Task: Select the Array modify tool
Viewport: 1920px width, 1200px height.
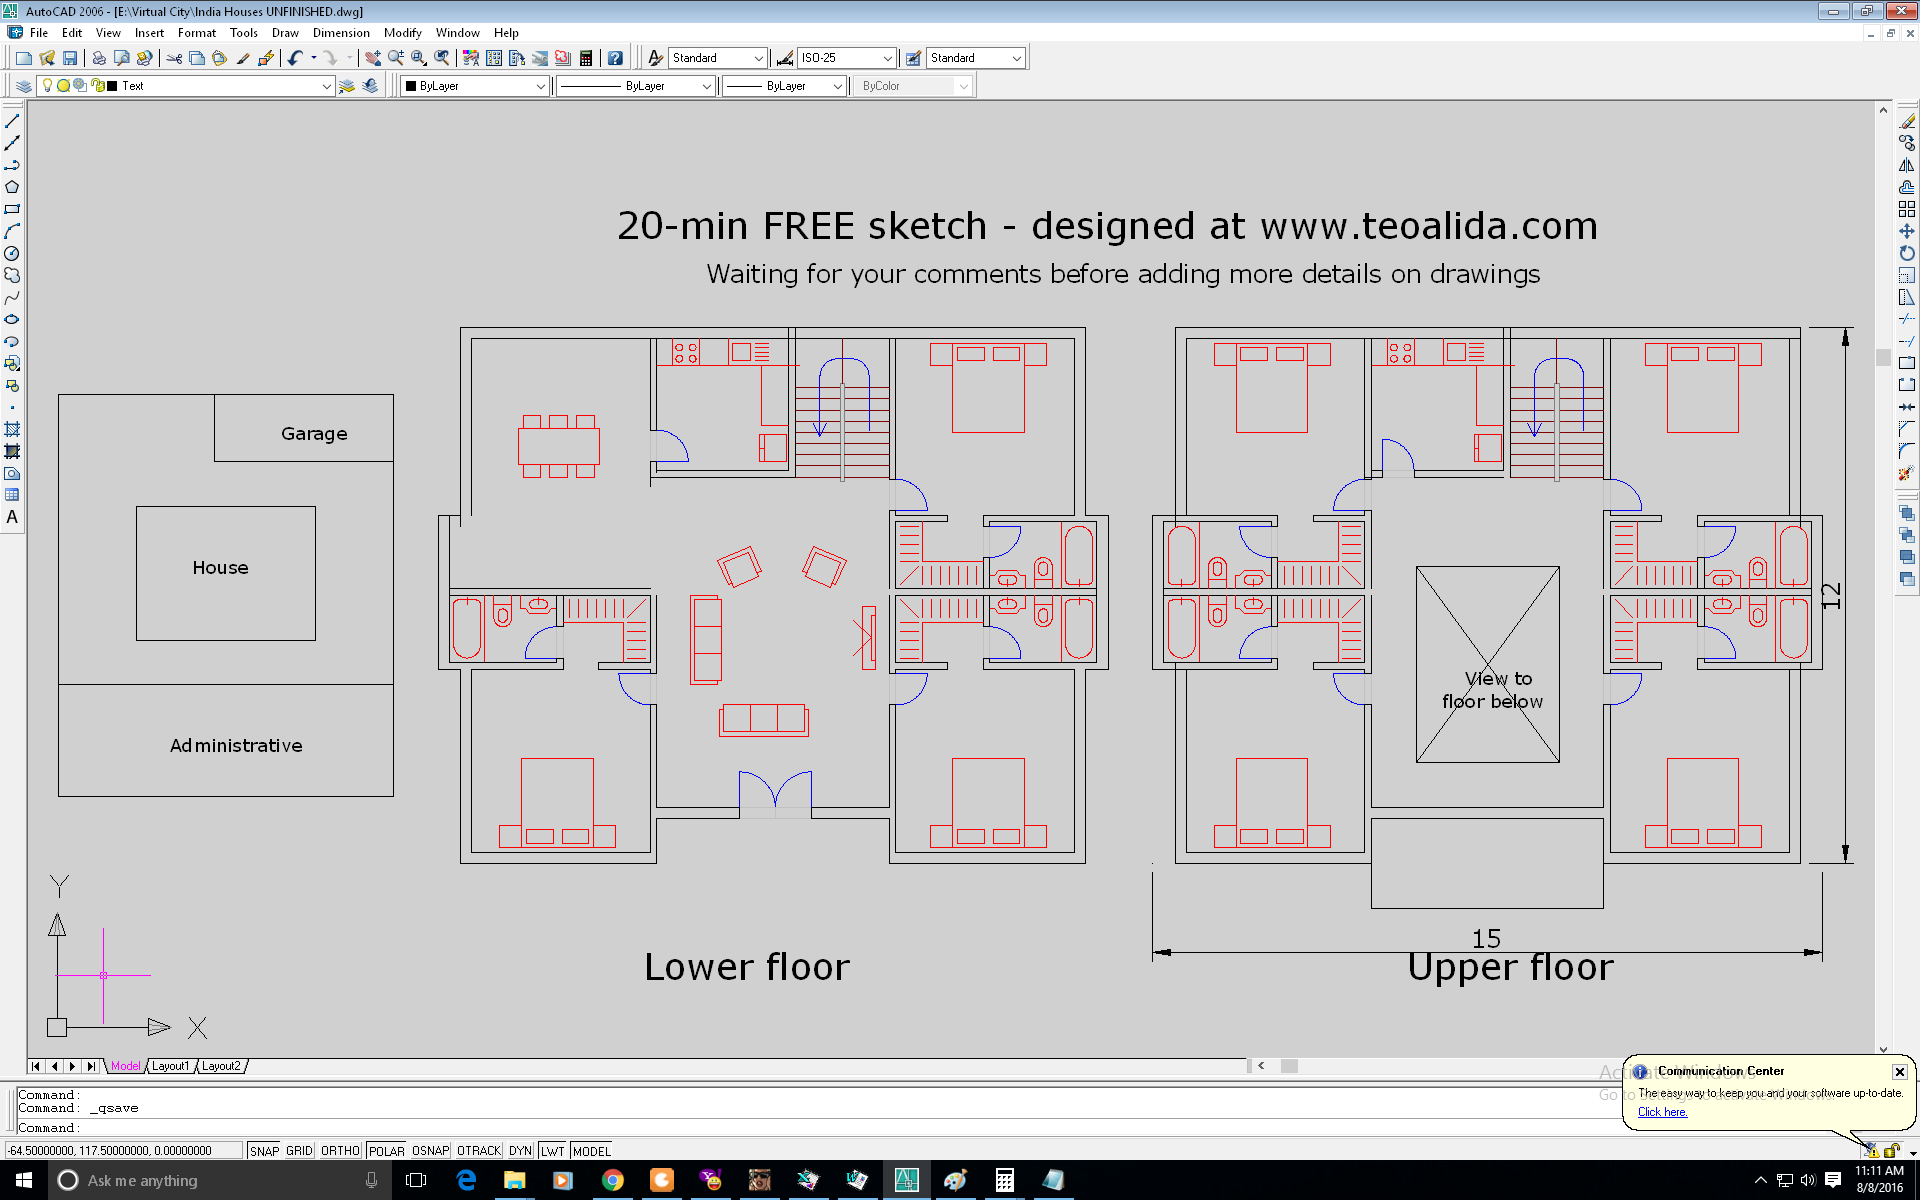Action: [x=1907, y=209]
